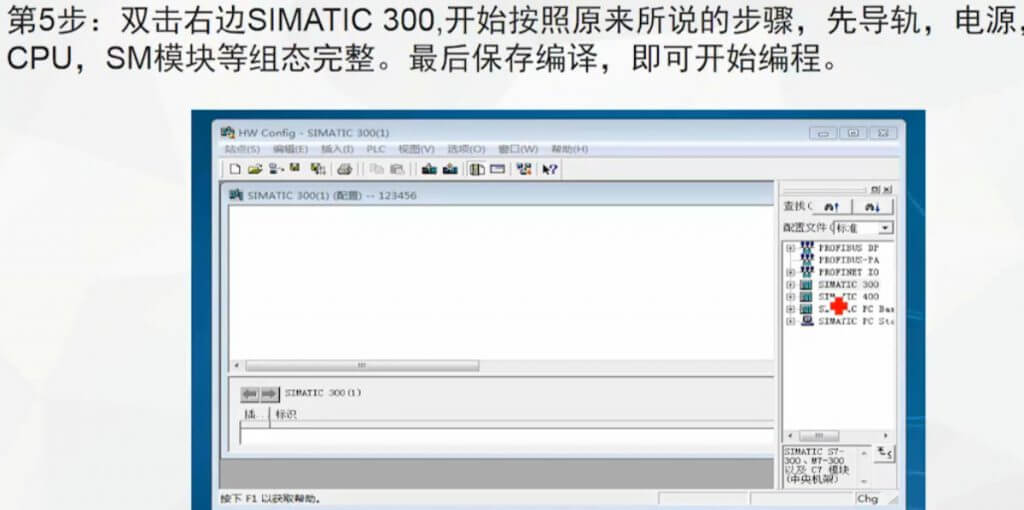Open the 窗口(W) menu

pos(518,150)
